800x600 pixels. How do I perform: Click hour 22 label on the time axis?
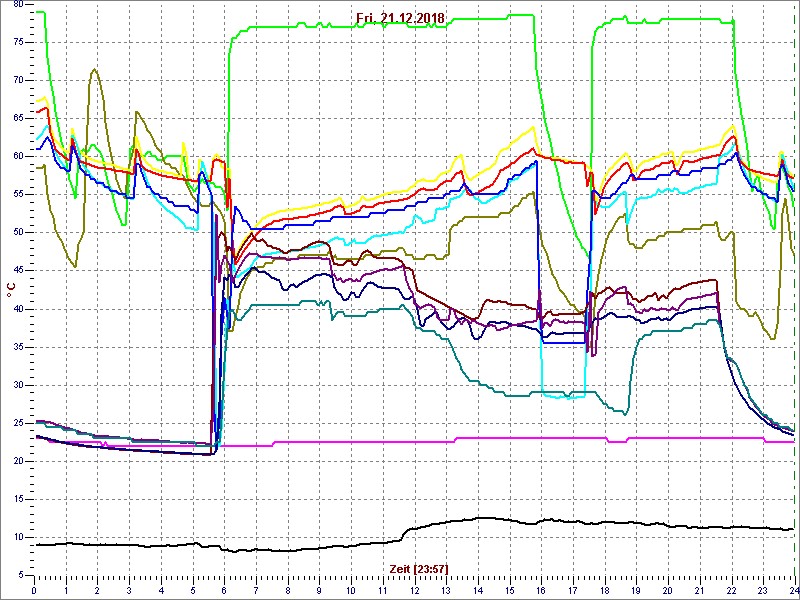tap(732, 590)
